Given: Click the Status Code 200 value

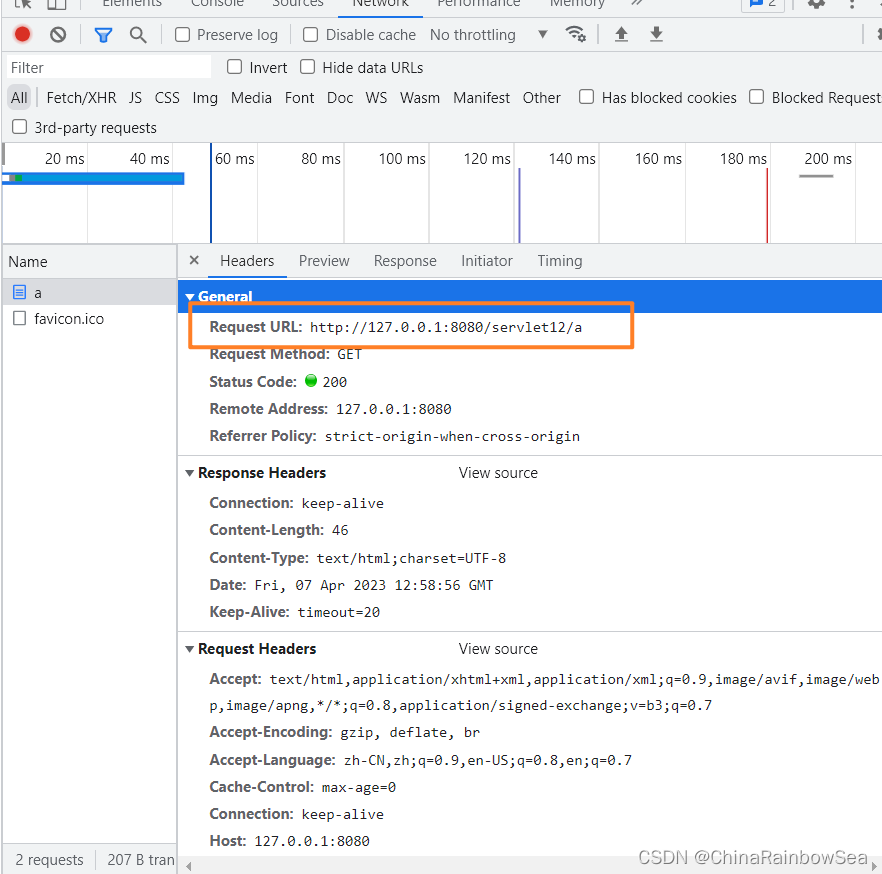Looking at the screenshot, I should [335, 382].
